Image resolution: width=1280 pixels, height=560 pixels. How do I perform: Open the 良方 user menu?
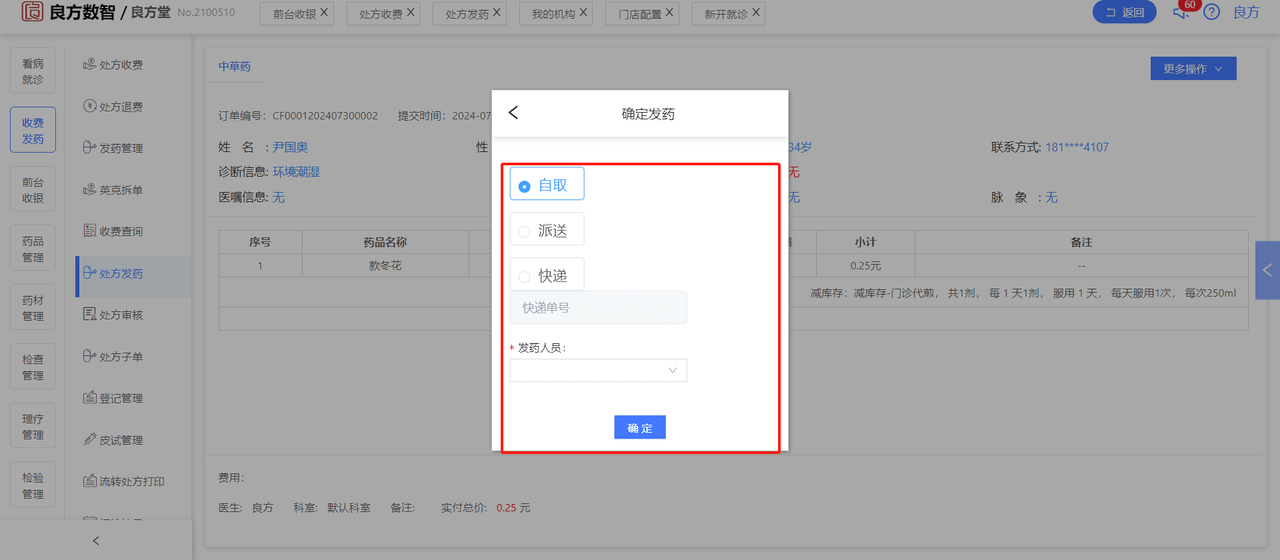(x=1246, y=12)
